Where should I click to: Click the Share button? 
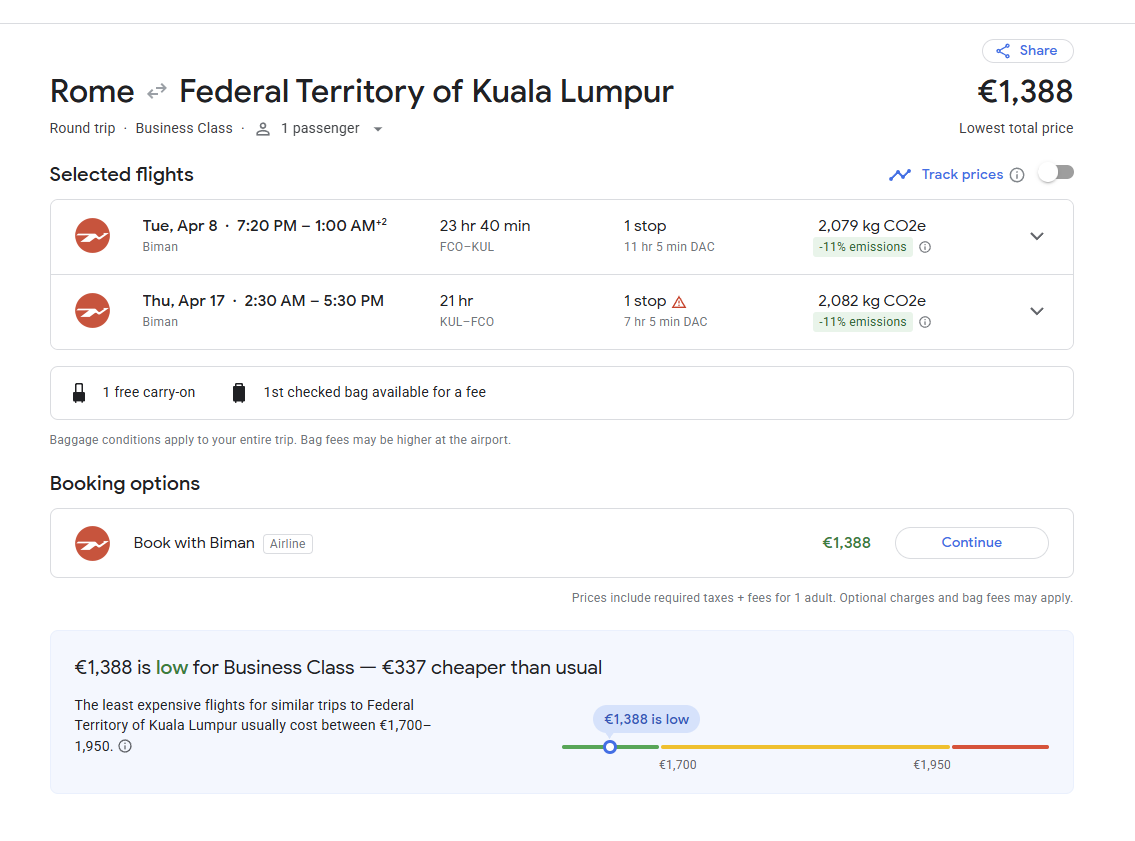(x=1027, y=51)
